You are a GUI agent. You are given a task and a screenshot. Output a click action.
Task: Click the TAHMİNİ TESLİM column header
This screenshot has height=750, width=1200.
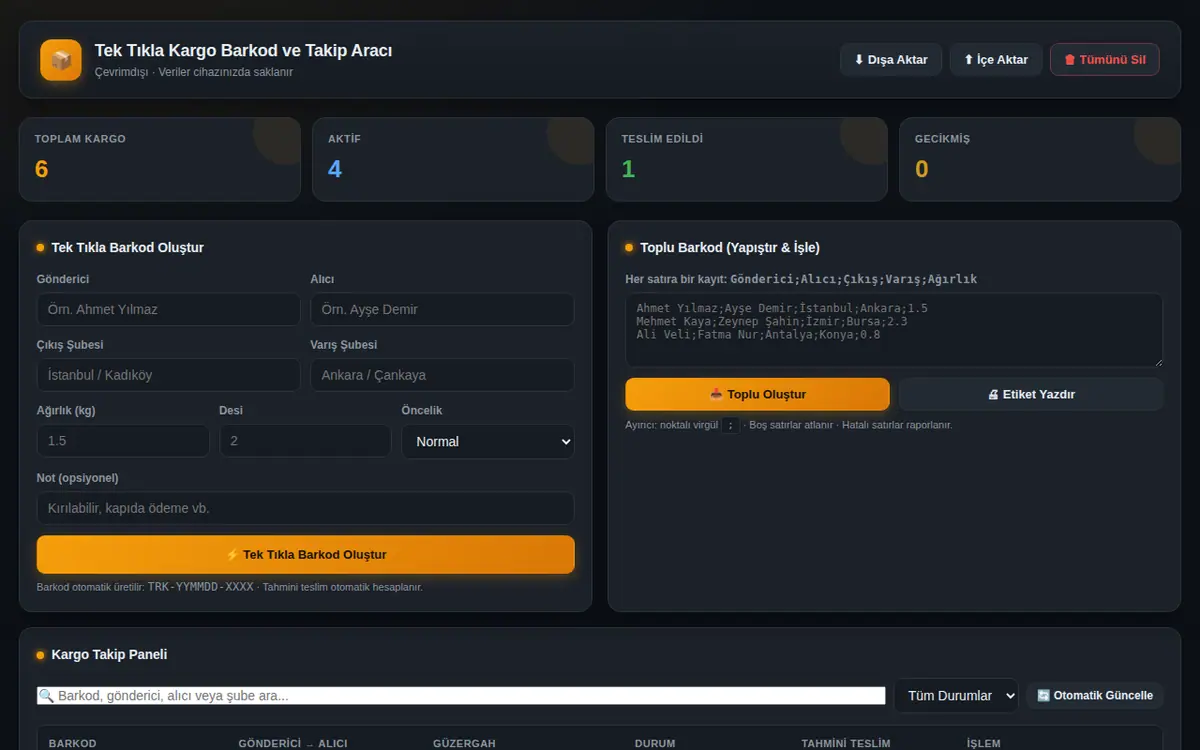pyautogui.click(x=846, y=744)
